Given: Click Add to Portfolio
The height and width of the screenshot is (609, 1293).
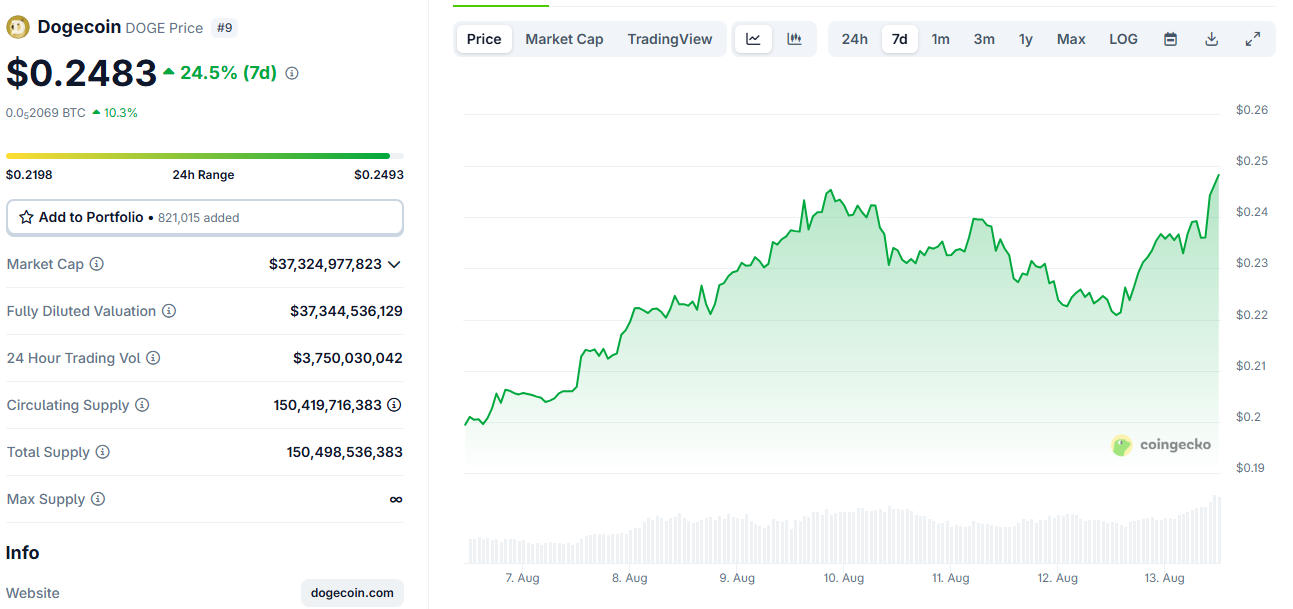Looking at the screenshot, I should coord(205,217).
